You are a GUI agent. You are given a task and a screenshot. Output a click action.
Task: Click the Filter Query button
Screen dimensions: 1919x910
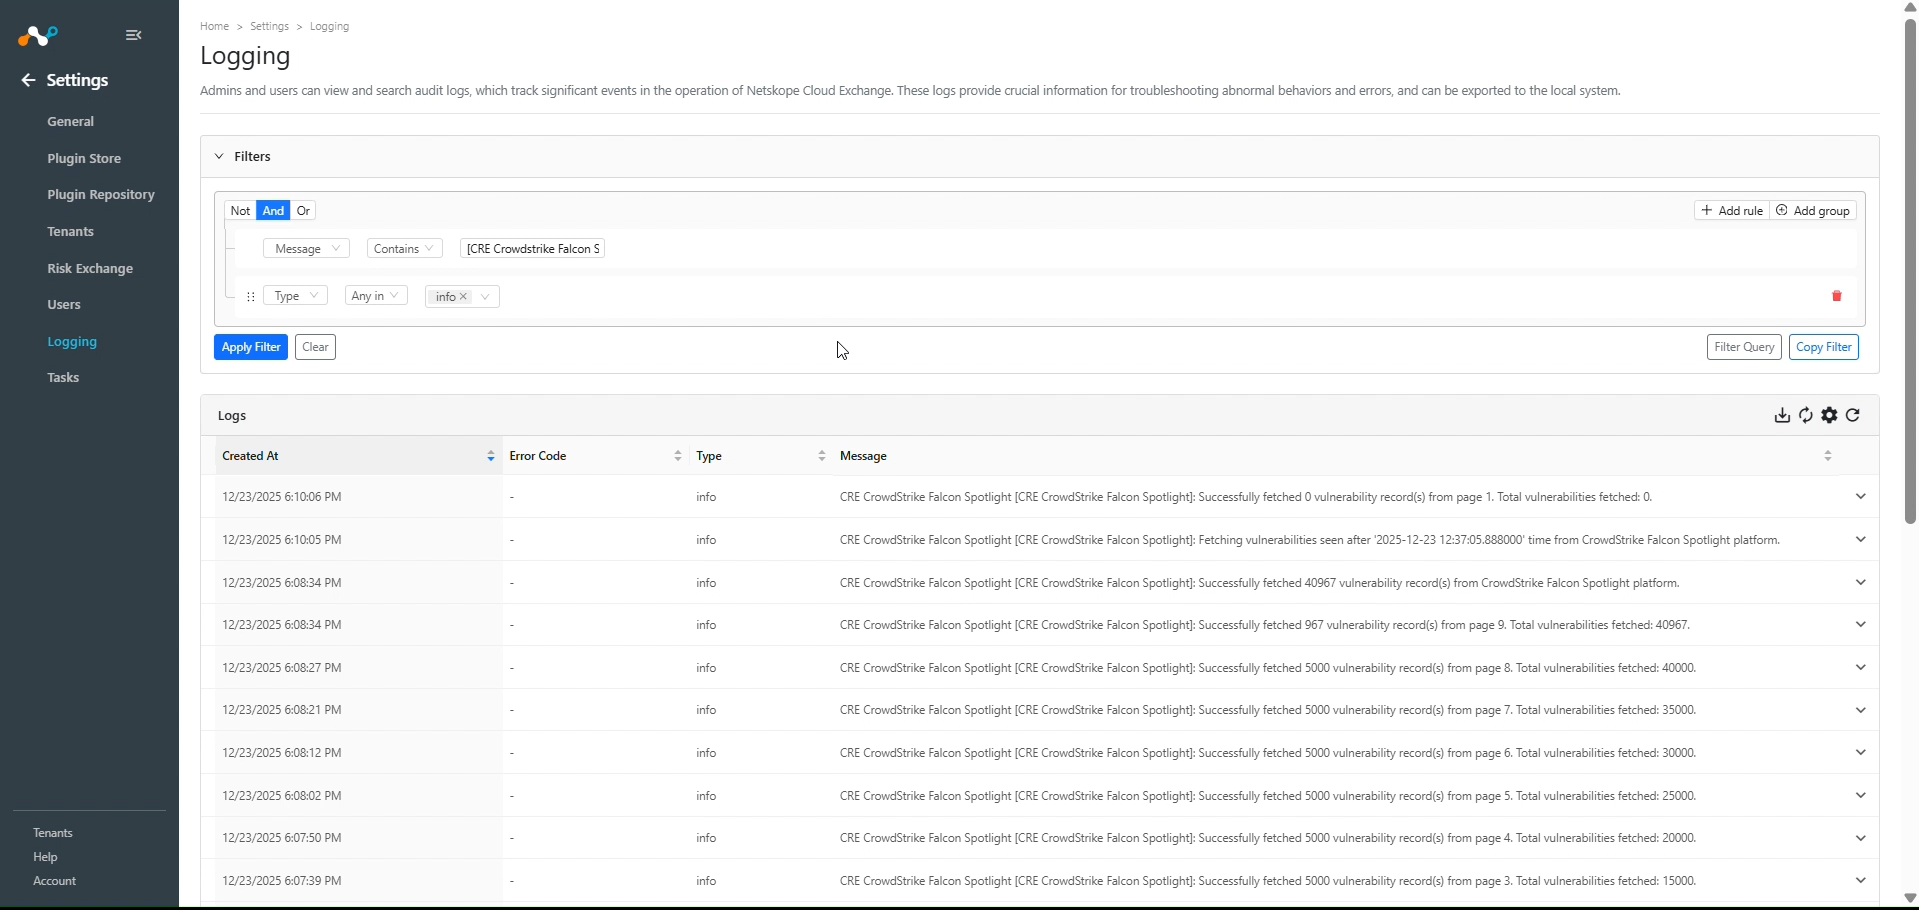pyautogui.click(x=1744, y=347)
